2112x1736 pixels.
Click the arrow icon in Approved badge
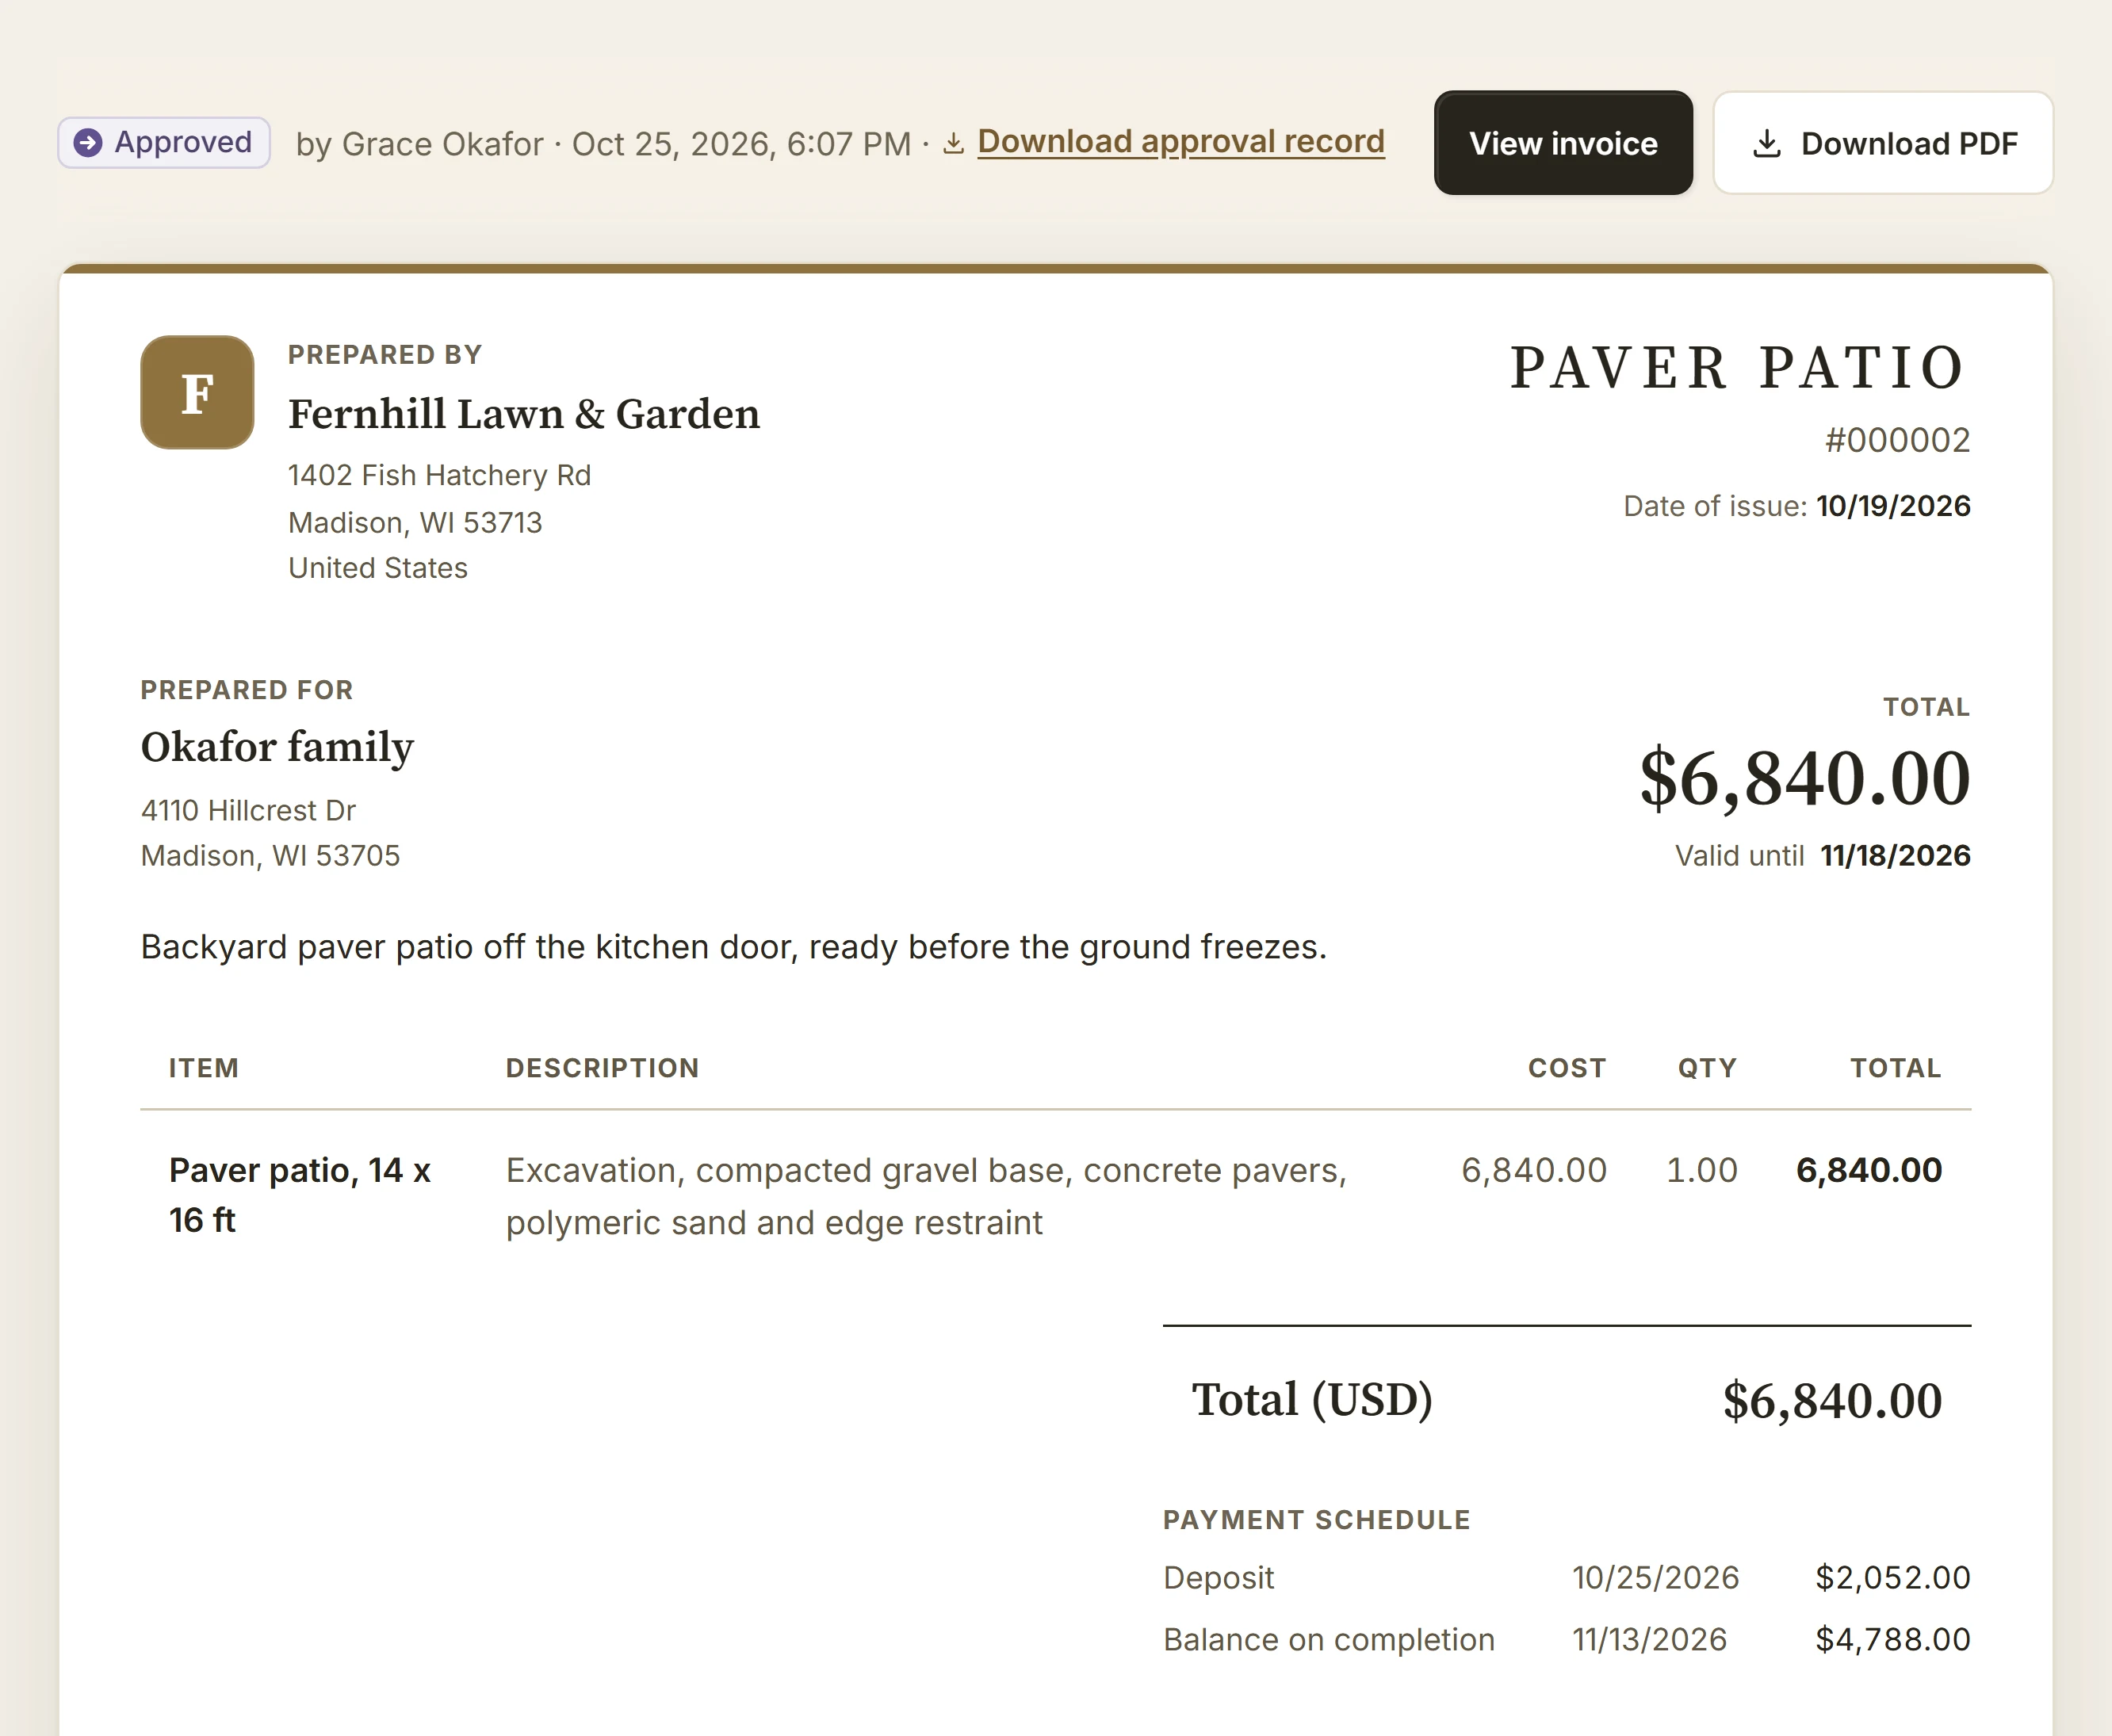pos(89,143)
